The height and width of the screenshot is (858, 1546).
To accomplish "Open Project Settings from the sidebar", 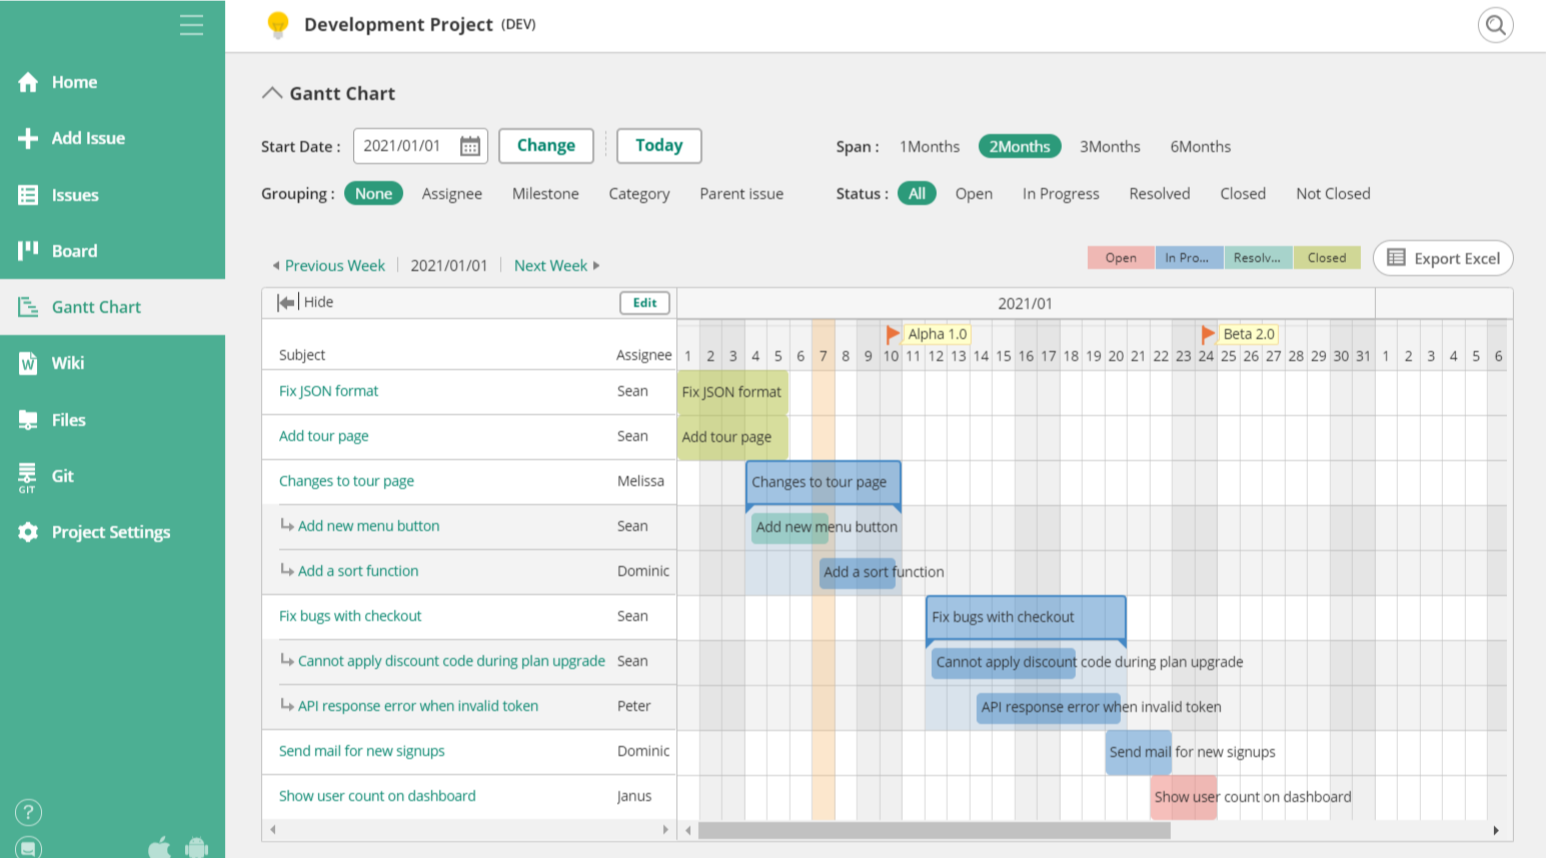I will tap(27, 532).
